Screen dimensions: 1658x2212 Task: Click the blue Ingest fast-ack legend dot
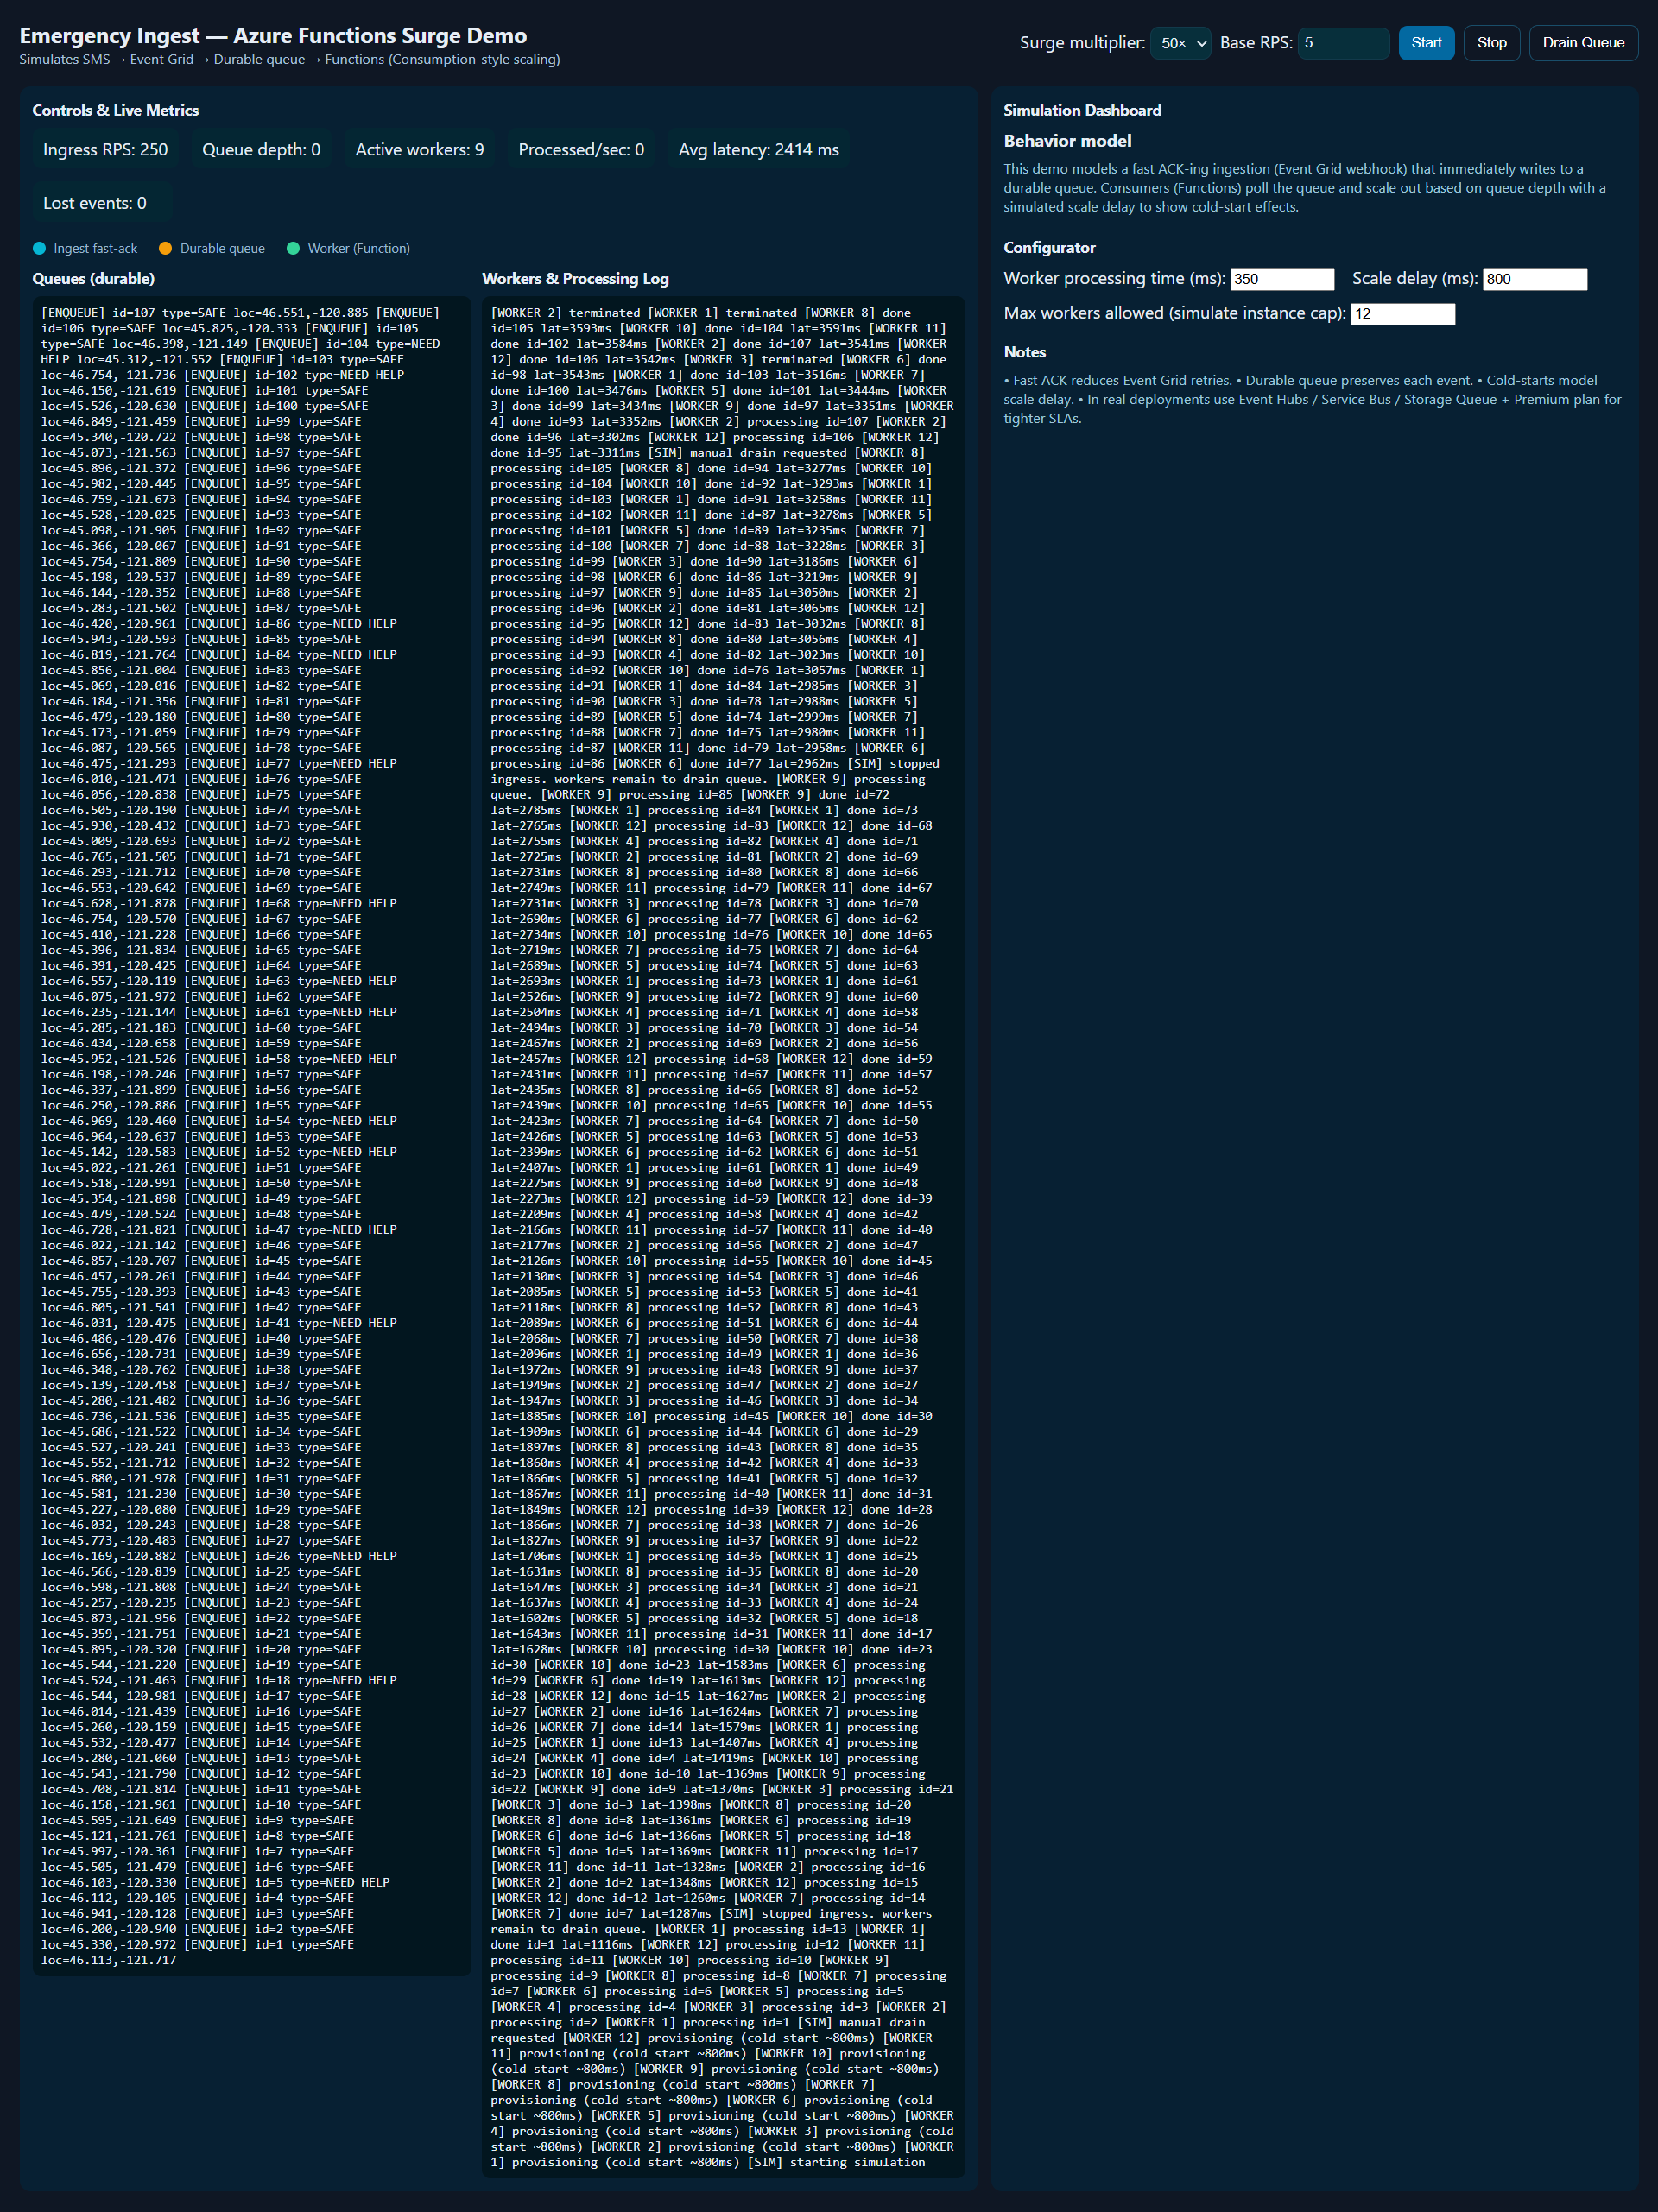click(39, 249)
